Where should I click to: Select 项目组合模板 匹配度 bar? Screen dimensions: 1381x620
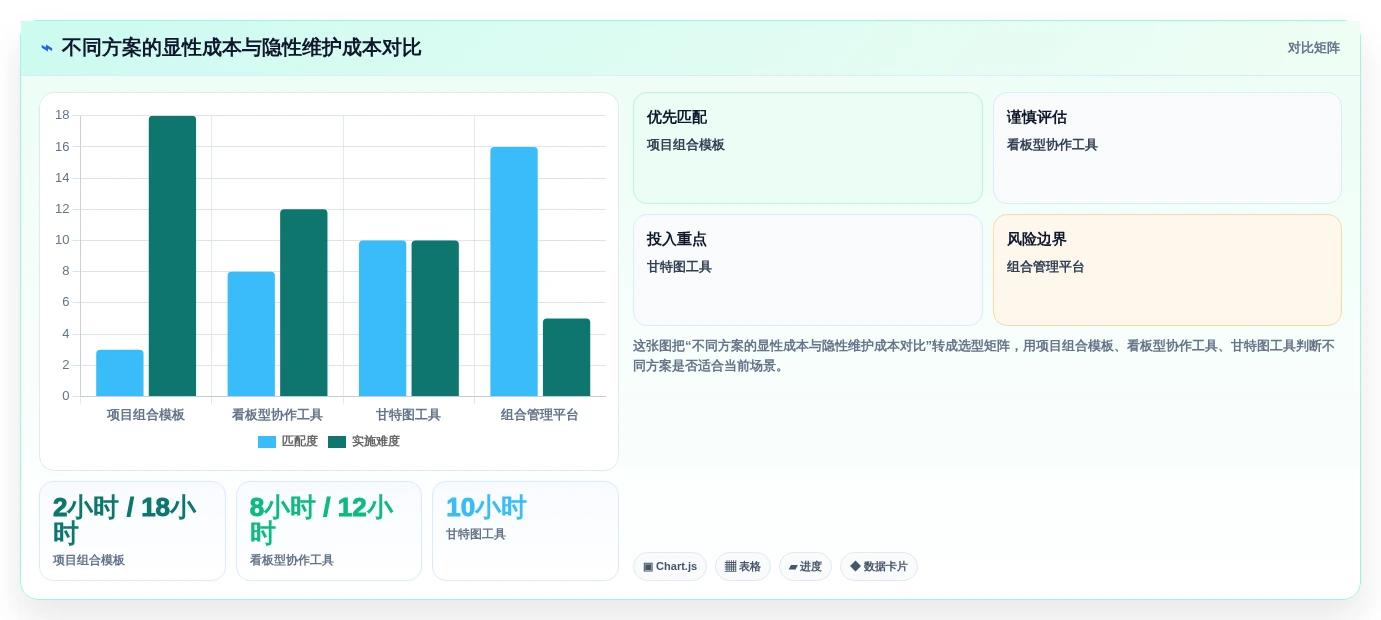coord(120,373)
